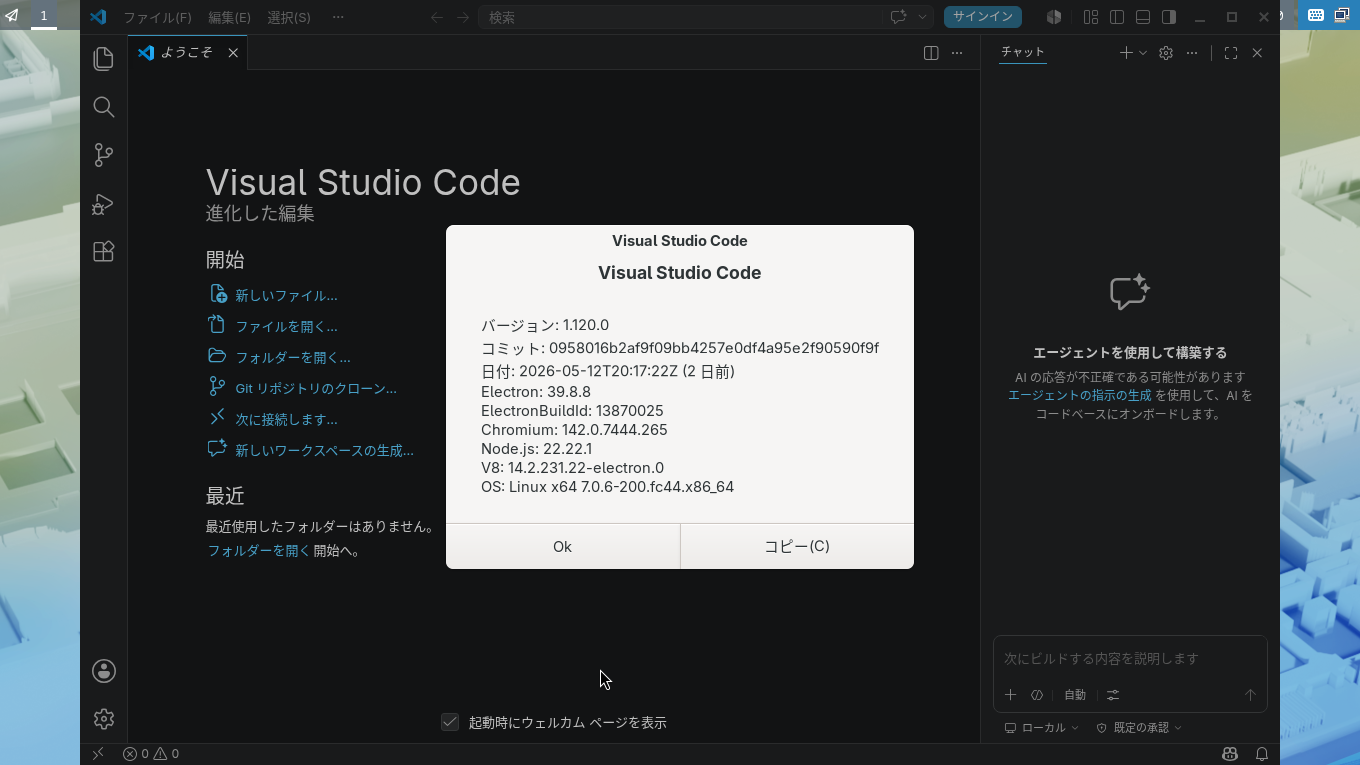This screenshot has height=765, width=1360.
Task: Open the 選択(S) menu
Action: 289,17
